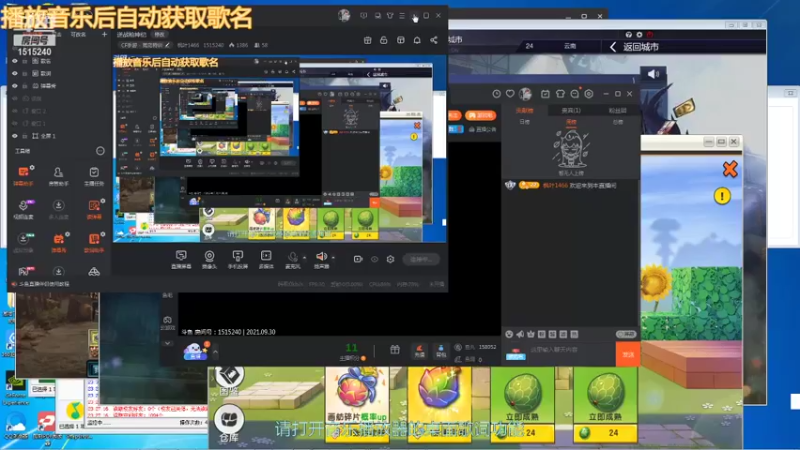Toggle visibility of 窗口 1 source
This screenshot has width=800, height=450.
15,123
